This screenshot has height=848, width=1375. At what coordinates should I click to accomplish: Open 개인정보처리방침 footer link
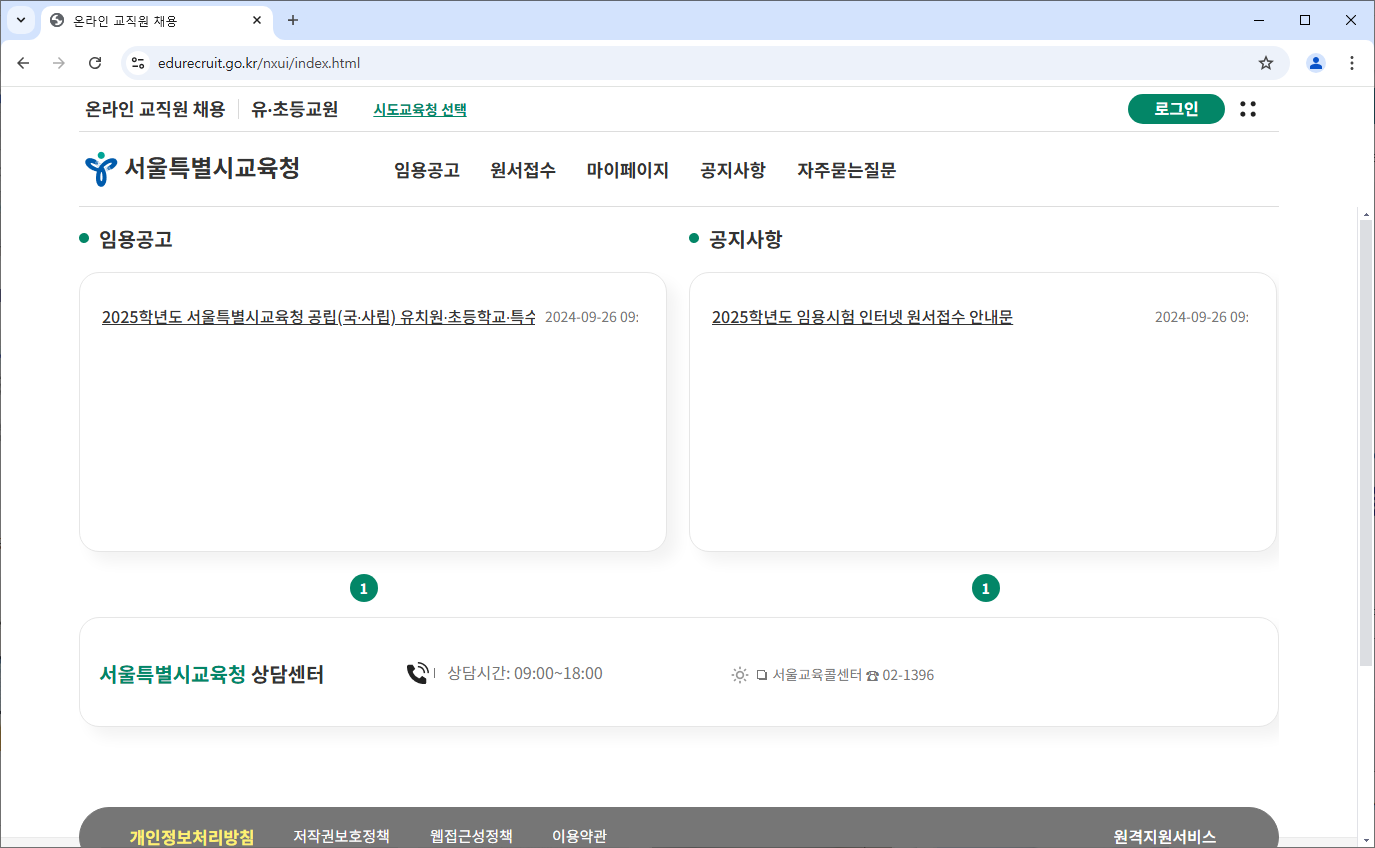coord(192,837)
